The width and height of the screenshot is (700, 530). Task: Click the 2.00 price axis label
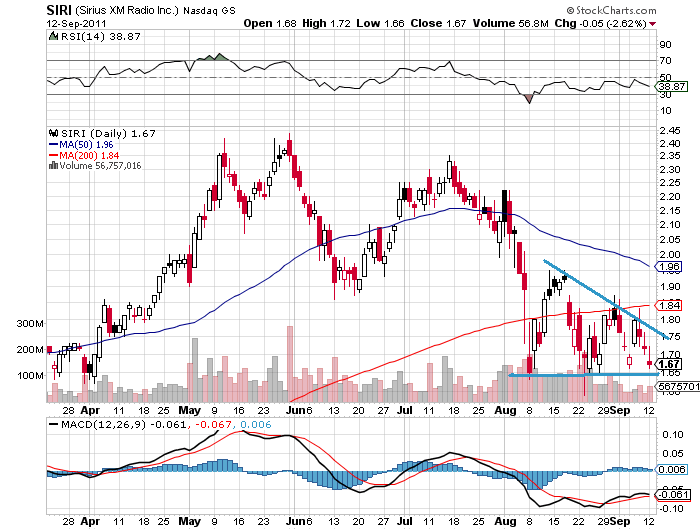click(x=670, y=255)
